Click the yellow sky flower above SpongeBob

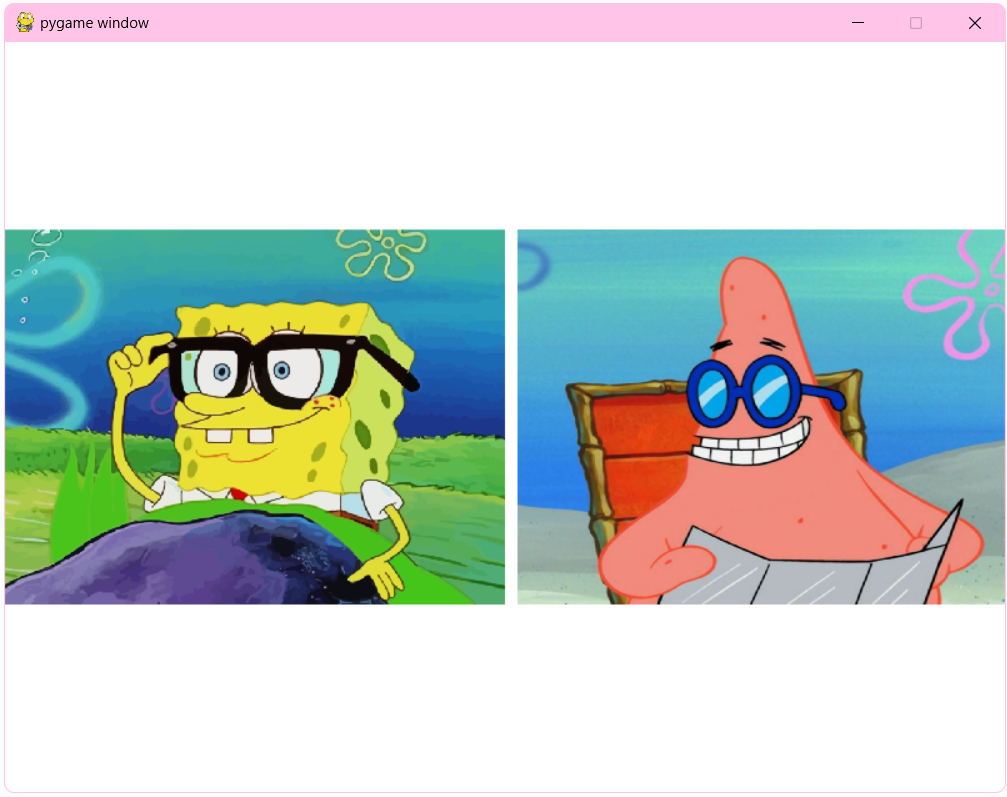380,250
